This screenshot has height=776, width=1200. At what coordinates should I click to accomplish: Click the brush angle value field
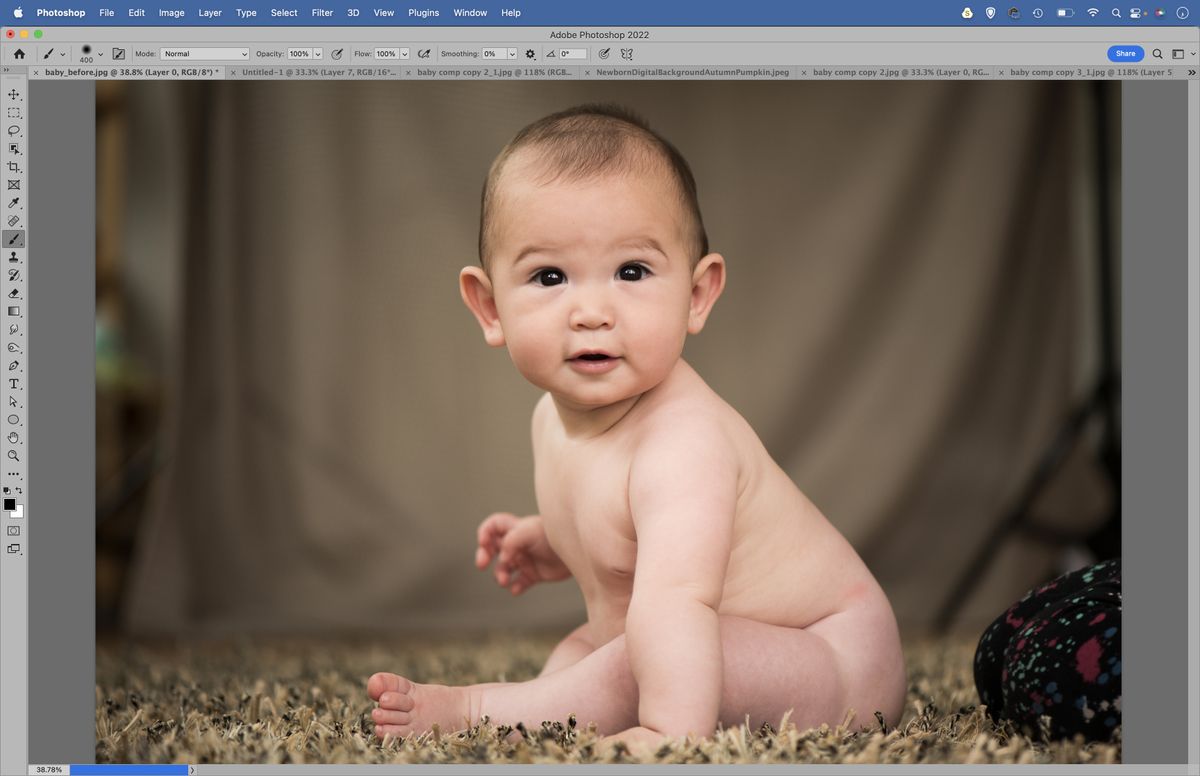tap(572, 54)
